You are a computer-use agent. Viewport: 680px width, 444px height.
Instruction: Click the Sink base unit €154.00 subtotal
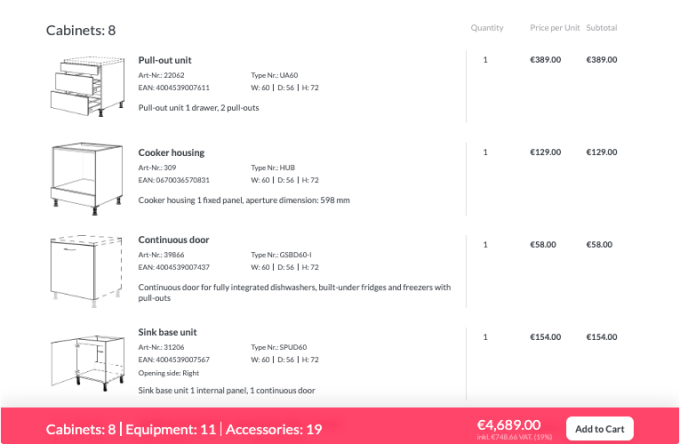tap(602, 337)
